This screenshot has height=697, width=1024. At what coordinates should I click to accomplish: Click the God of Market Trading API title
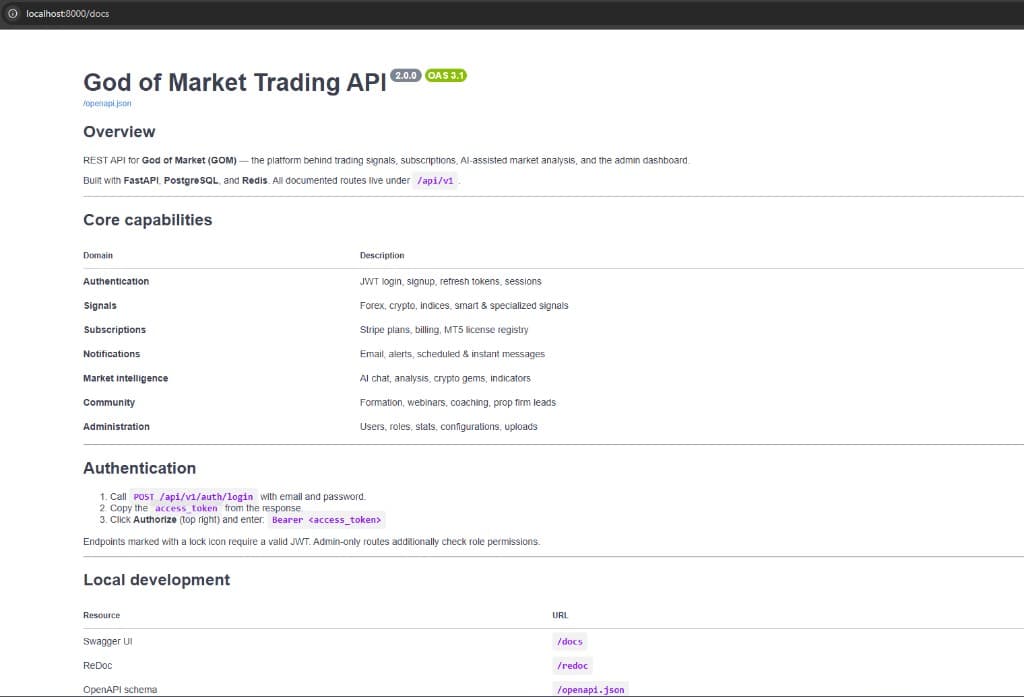point(235,82)
